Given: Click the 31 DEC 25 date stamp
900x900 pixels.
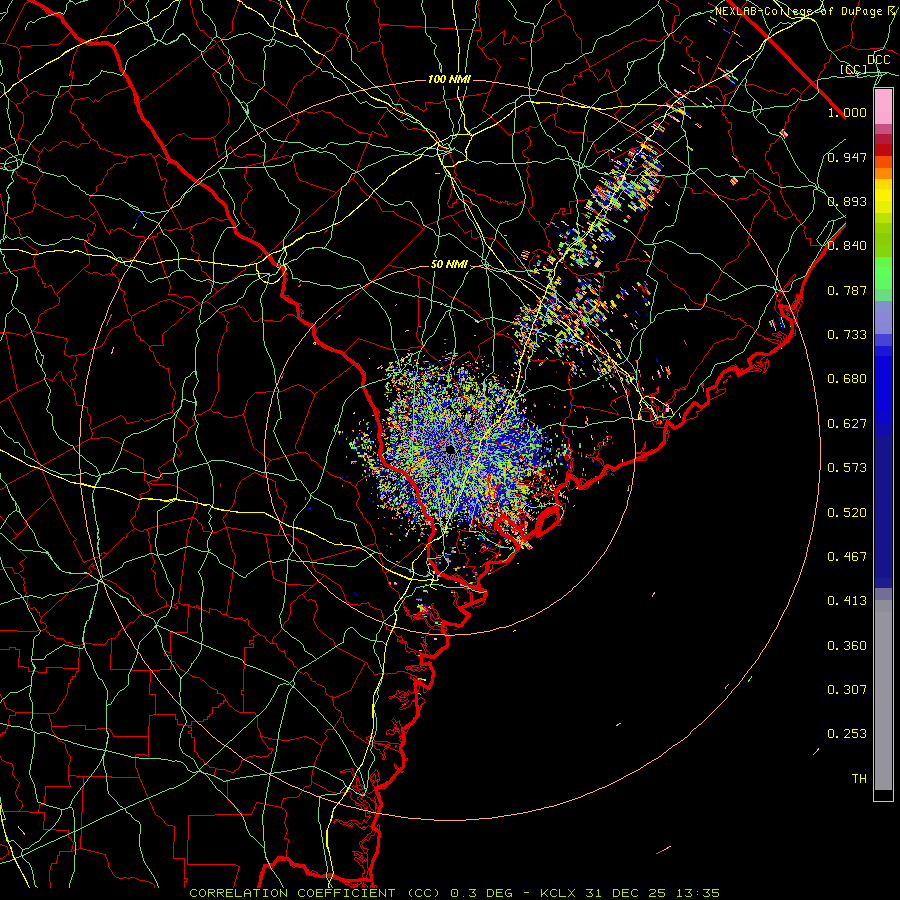Looking at the screenshot, I should click(x=626, y=893).
